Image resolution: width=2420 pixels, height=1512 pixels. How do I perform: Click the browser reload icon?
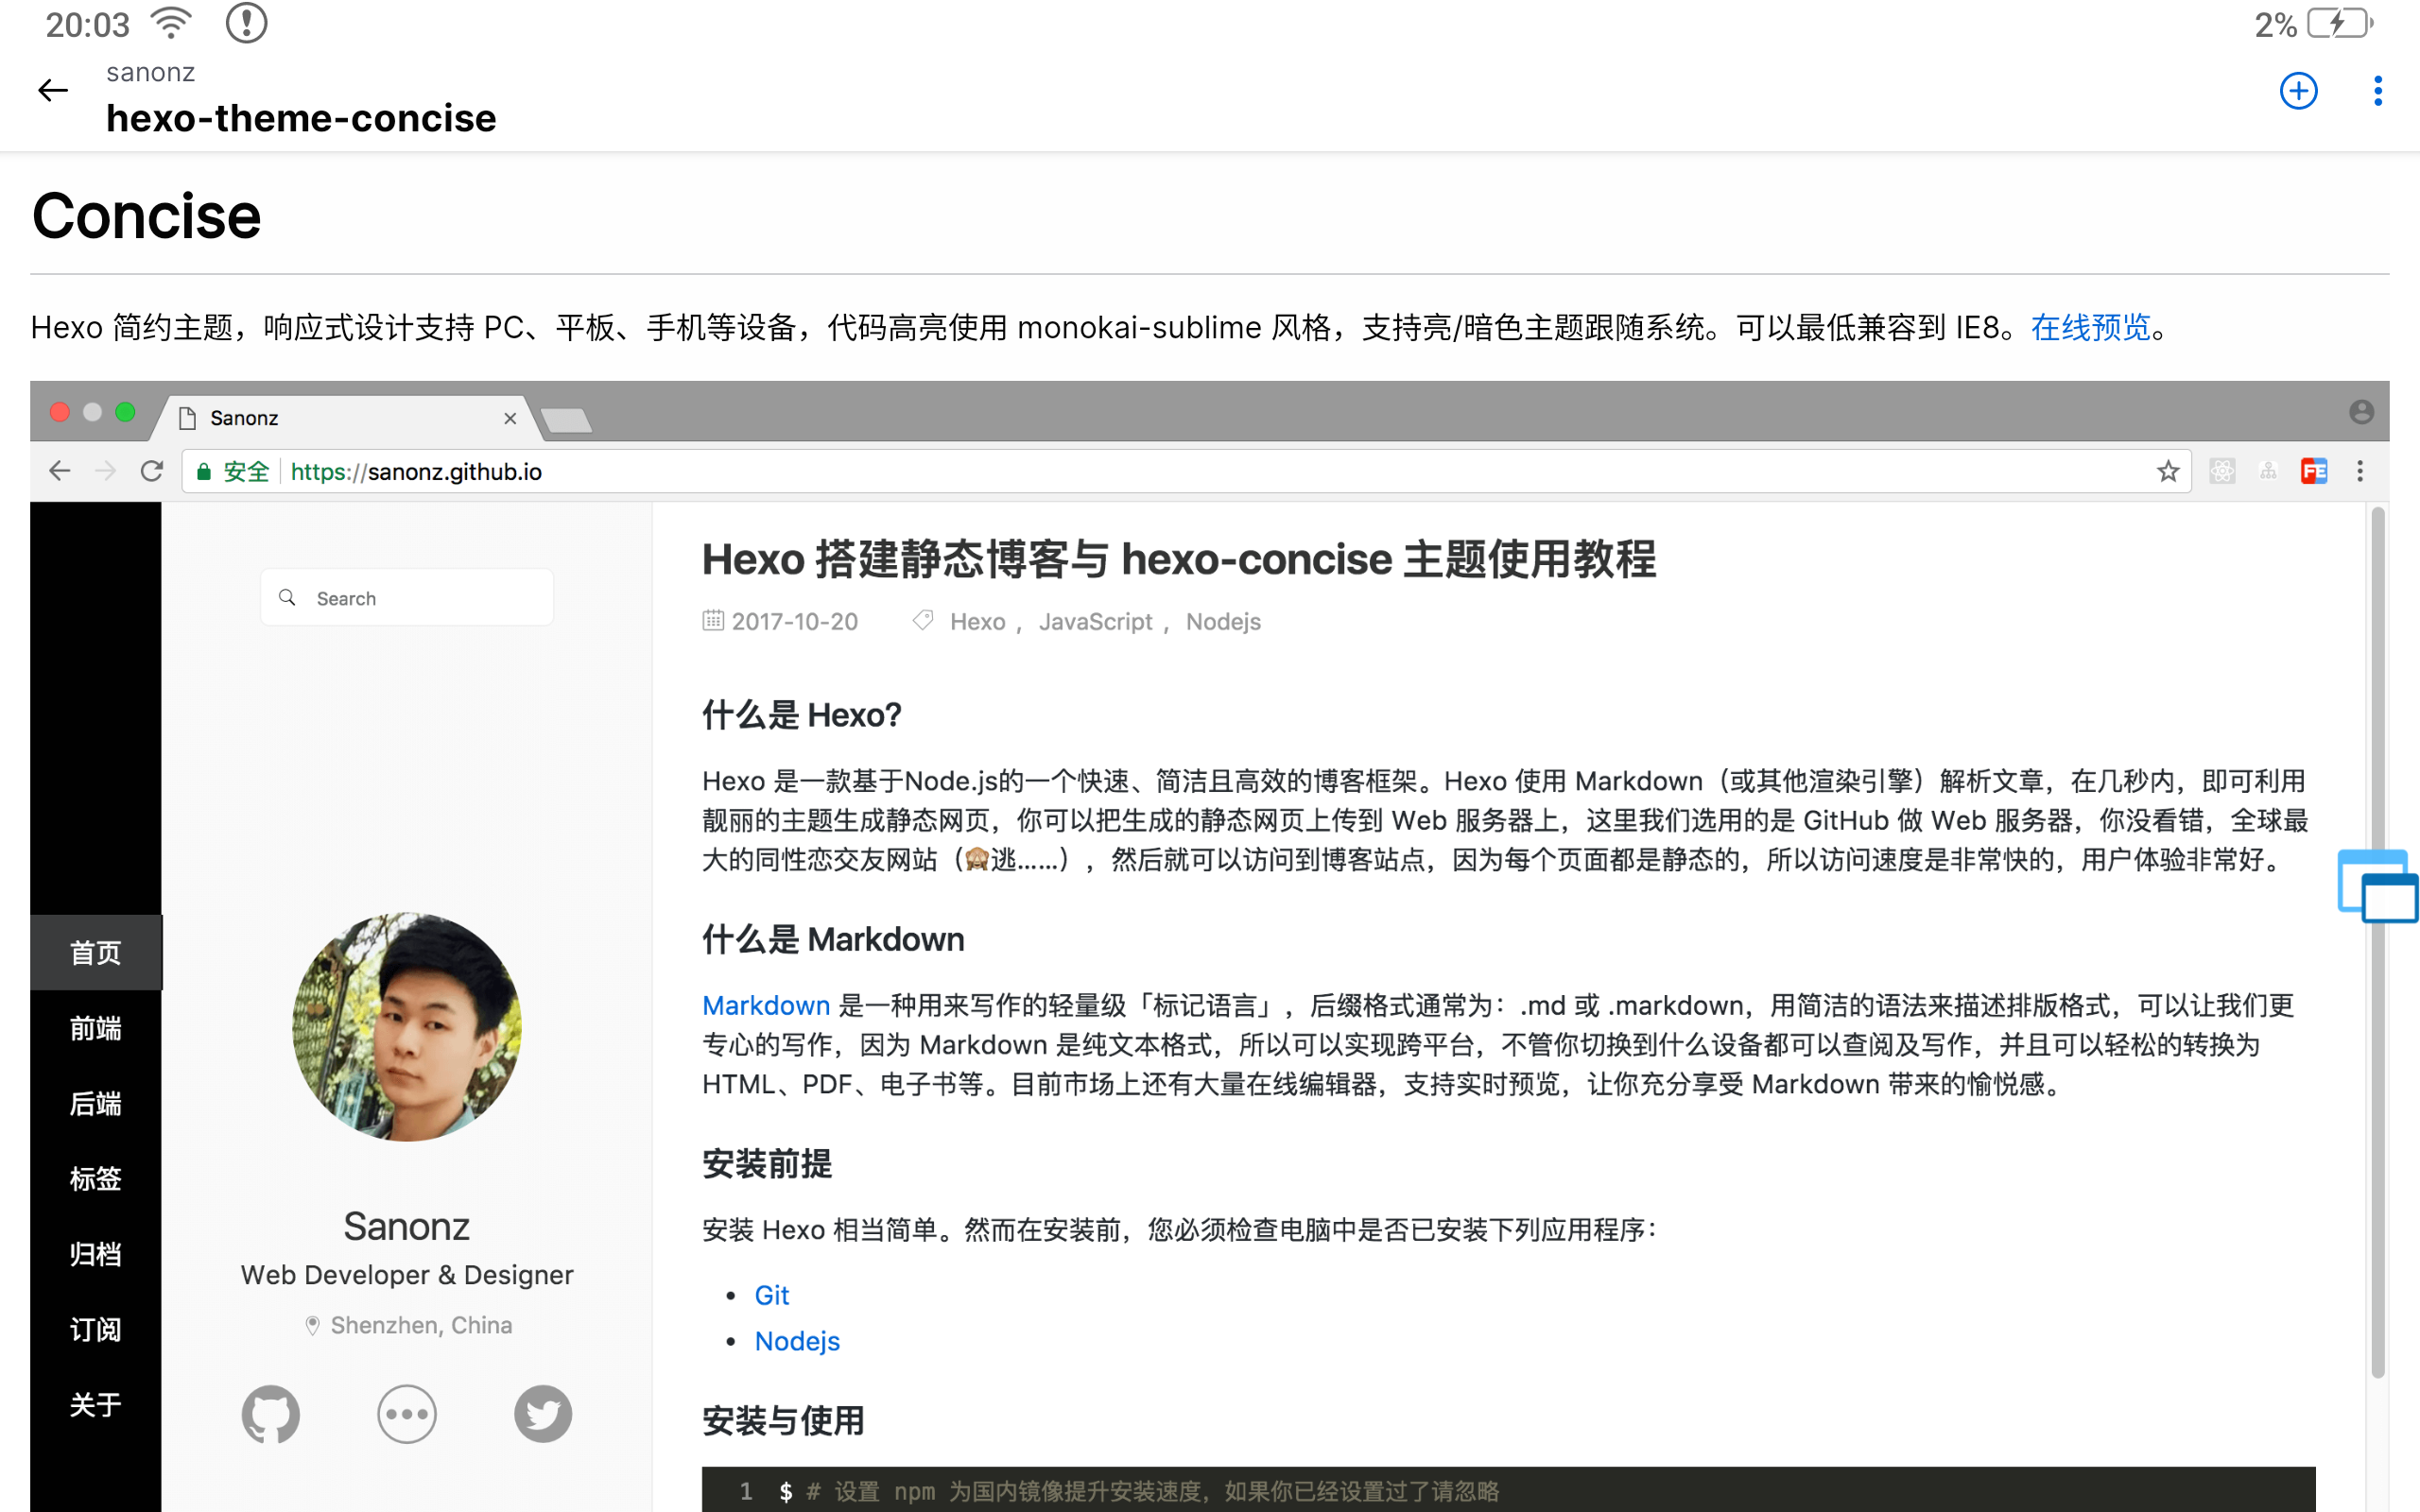(x=152, y=471)
